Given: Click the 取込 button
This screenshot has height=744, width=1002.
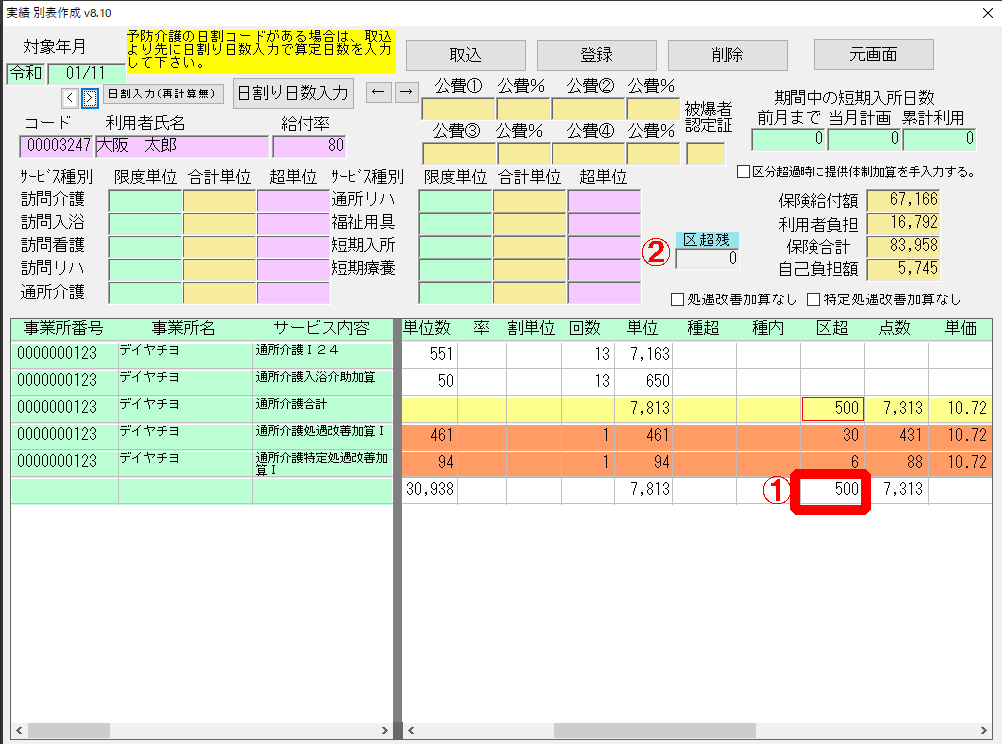Looking at the screenshot, I should coord(465,55).
